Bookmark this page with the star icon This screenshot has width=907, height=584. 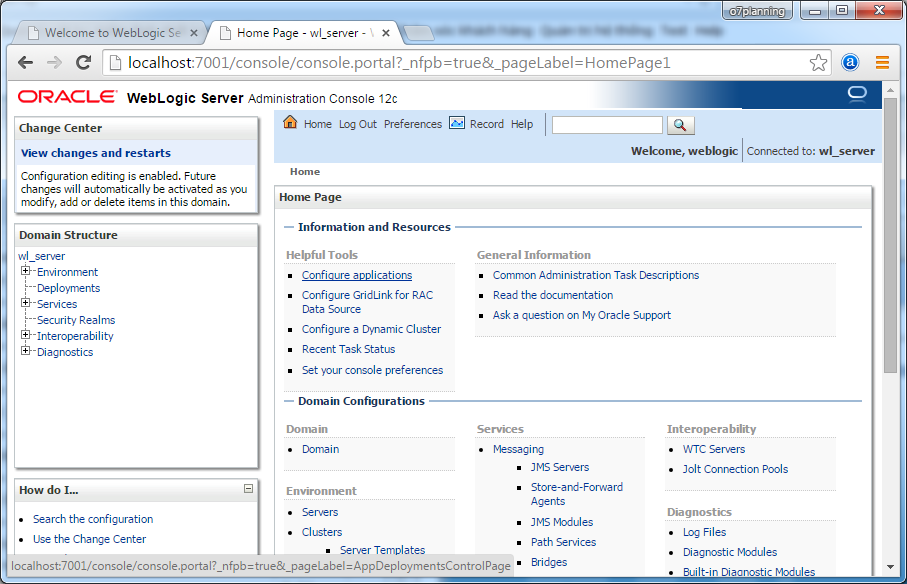pos(818,62)
